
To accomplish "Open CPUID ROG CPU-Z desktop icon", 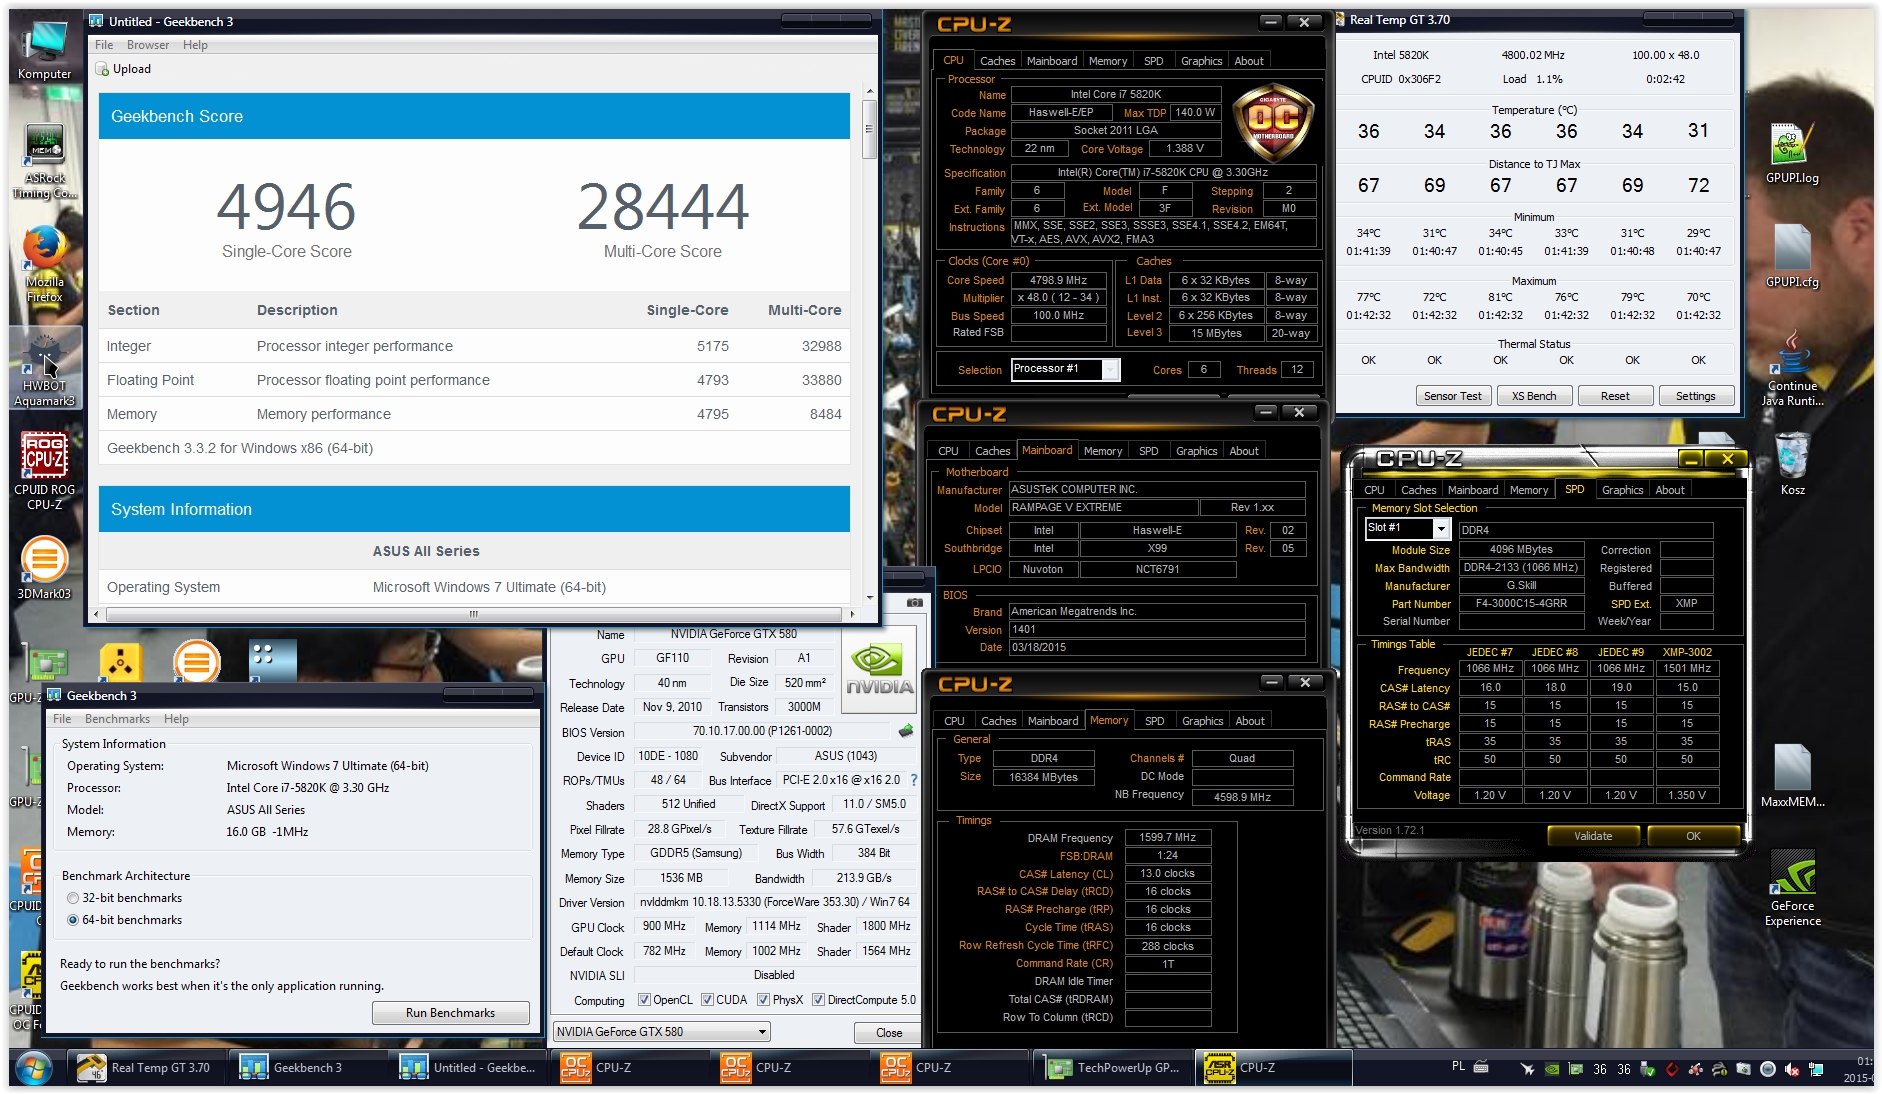I will coord(44,470).
